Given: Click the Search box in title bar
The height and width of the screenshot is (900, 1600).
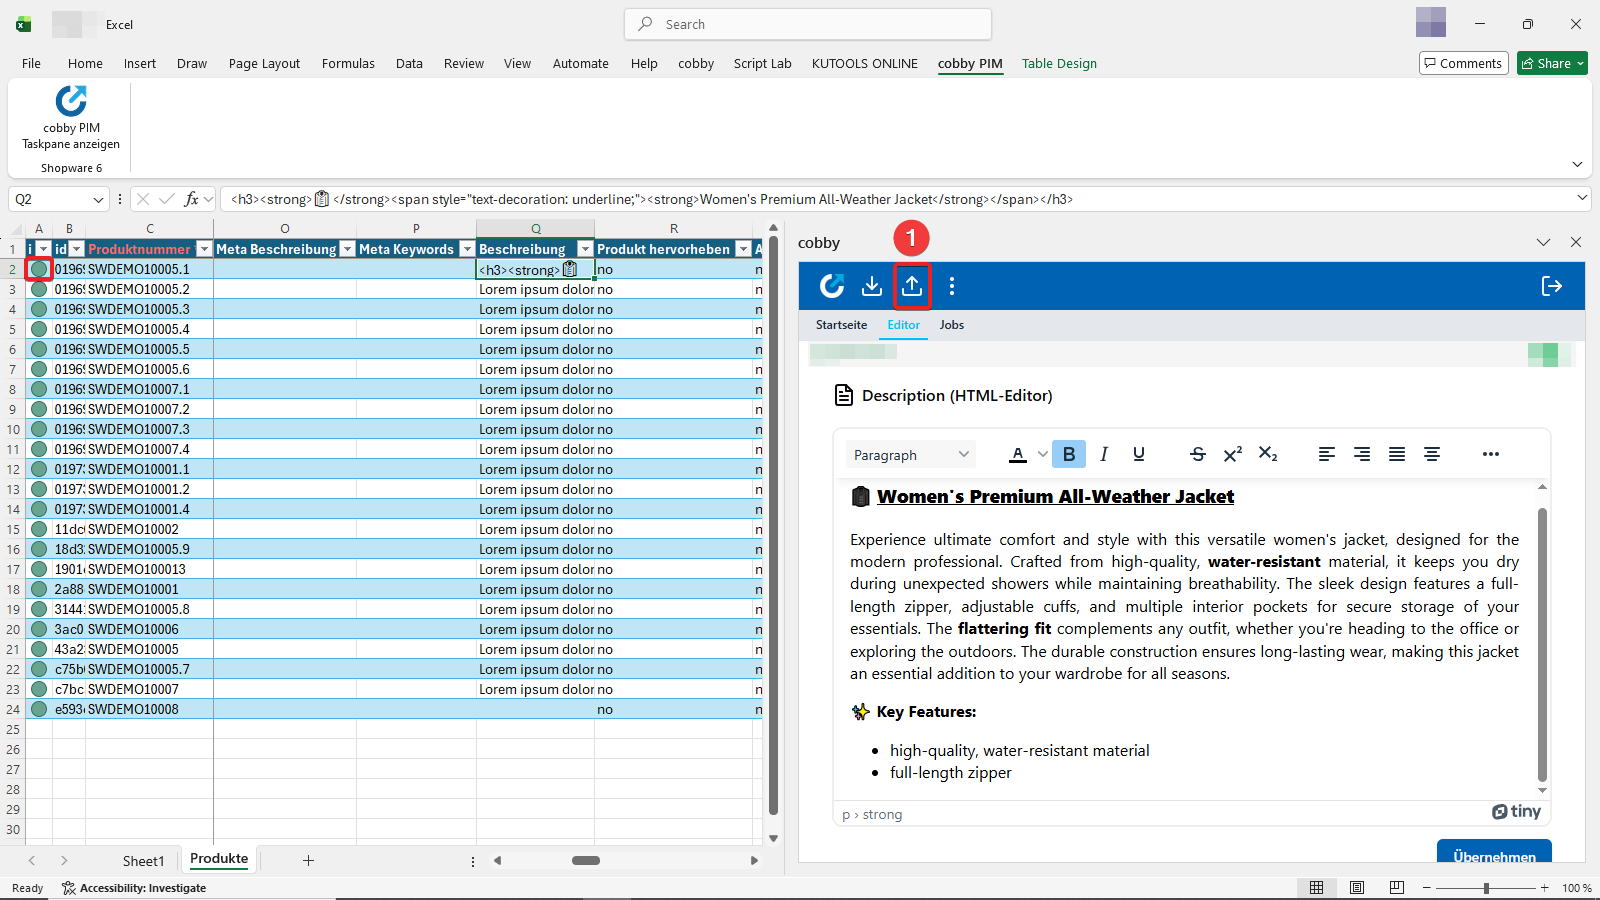Looking at the screenshot, I should pos(808,24).
